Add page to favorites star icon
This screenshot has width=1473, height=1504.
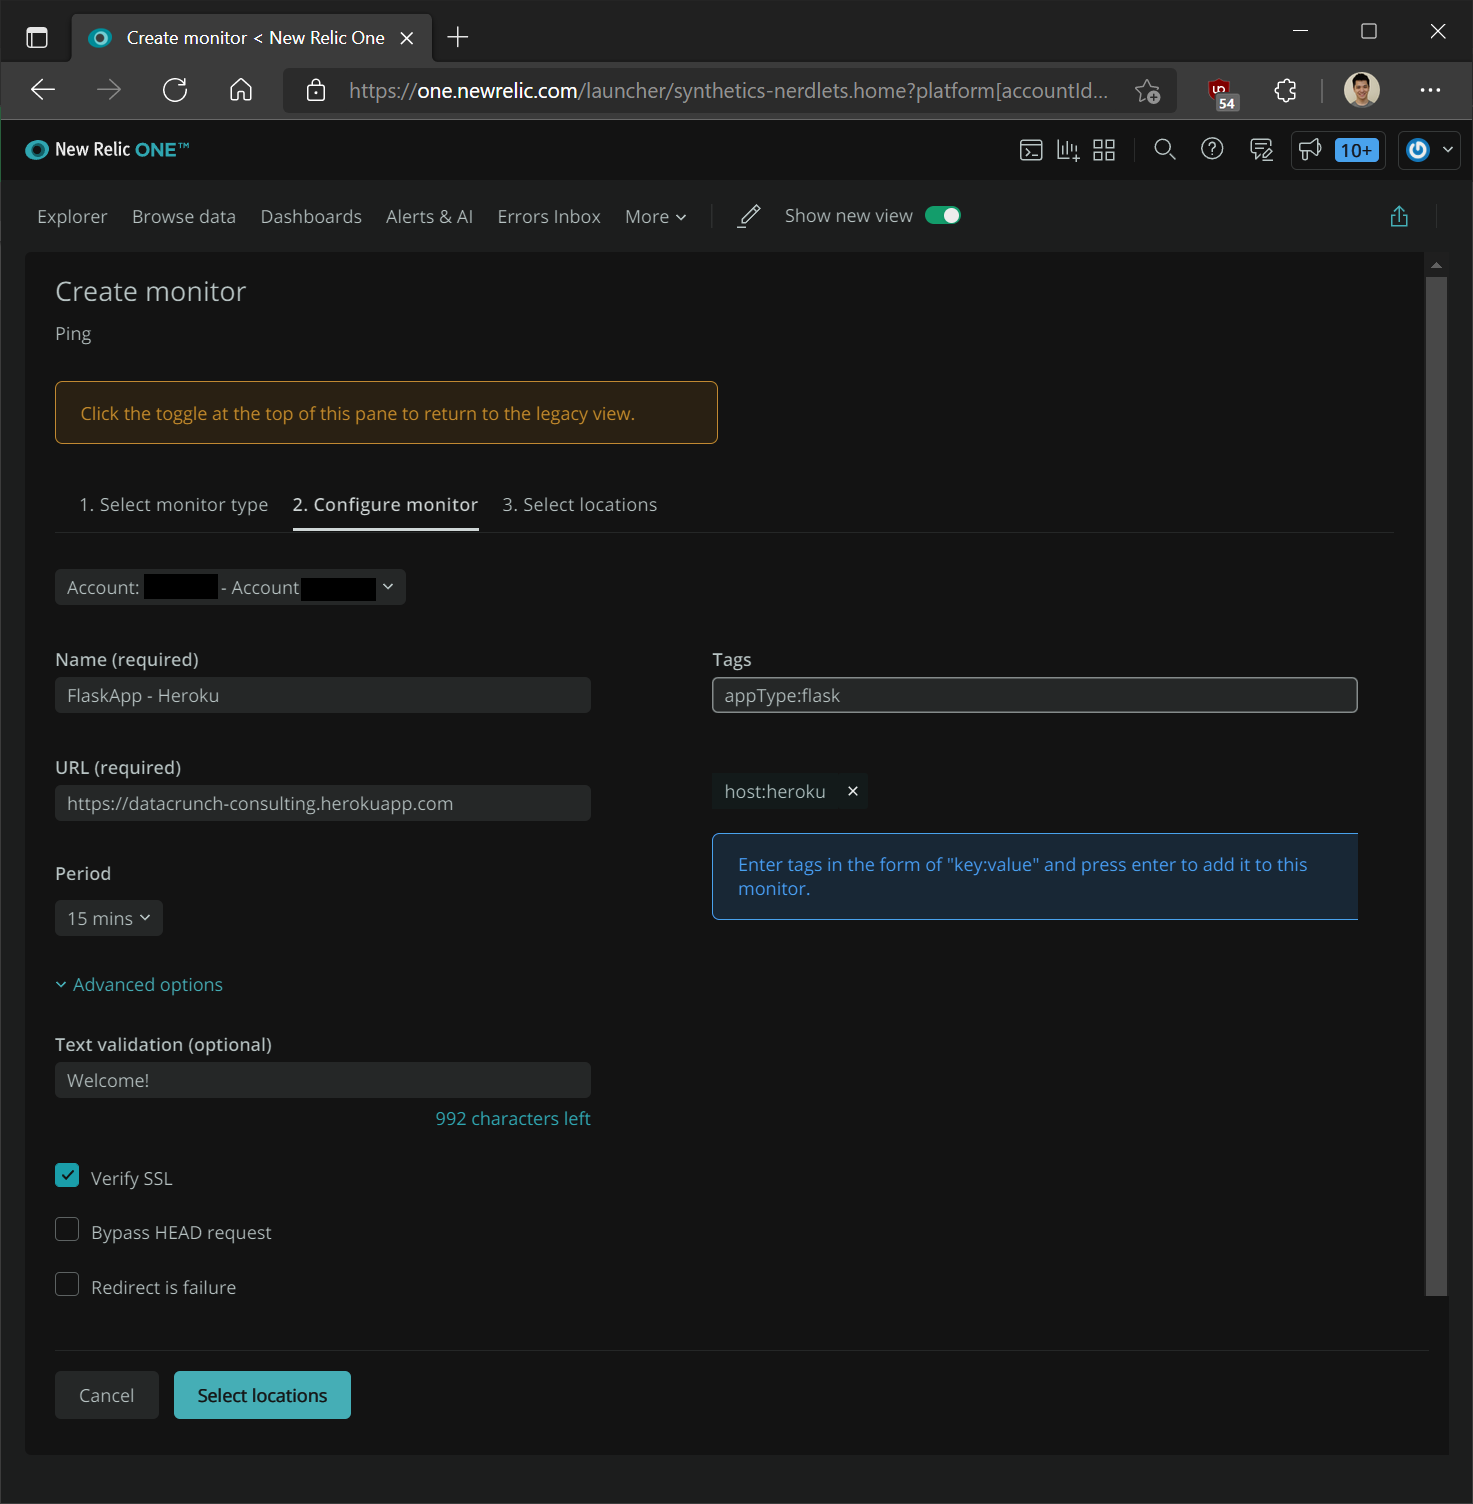click(x=1148, y=91)
